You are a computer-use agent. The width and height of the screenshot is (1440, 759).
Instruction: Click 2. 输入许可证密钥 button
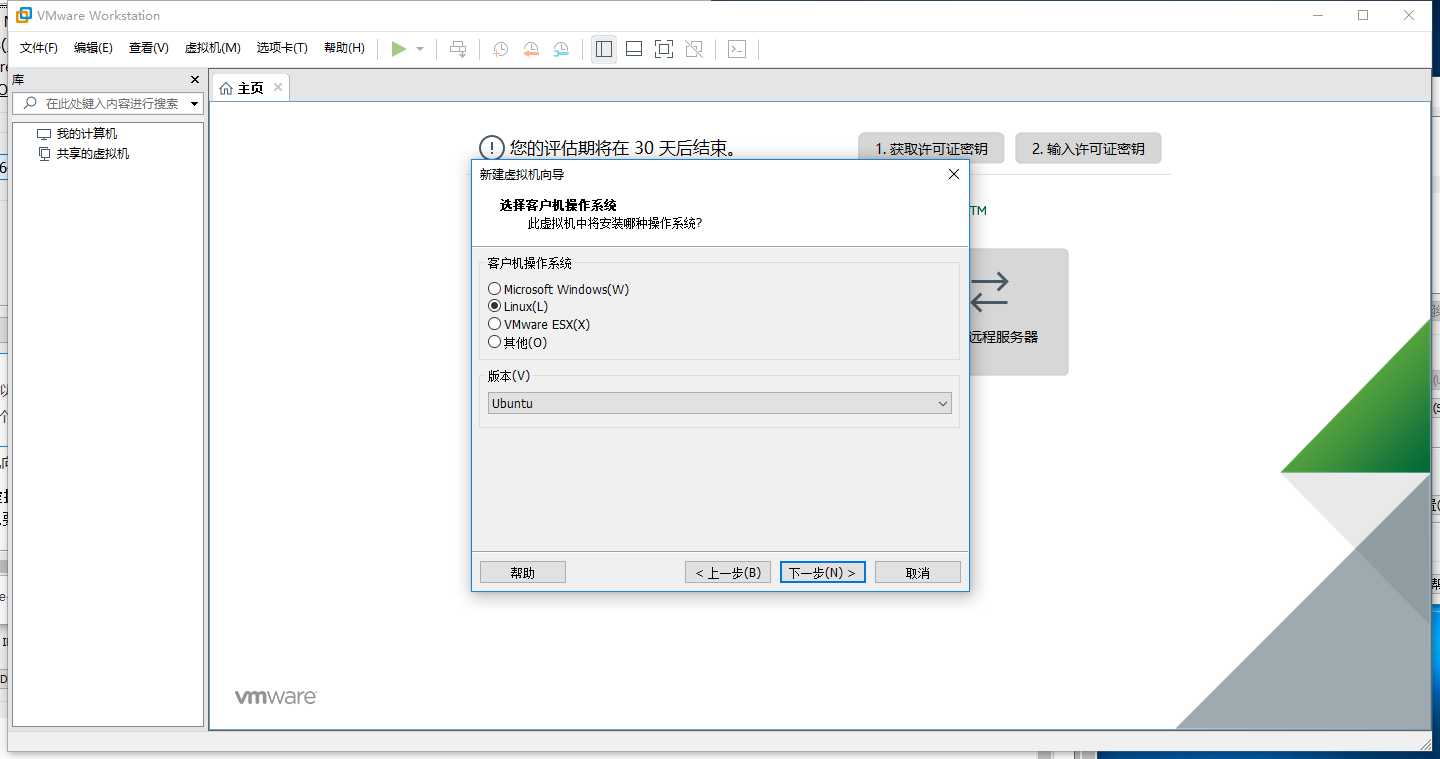point(1088,148)
